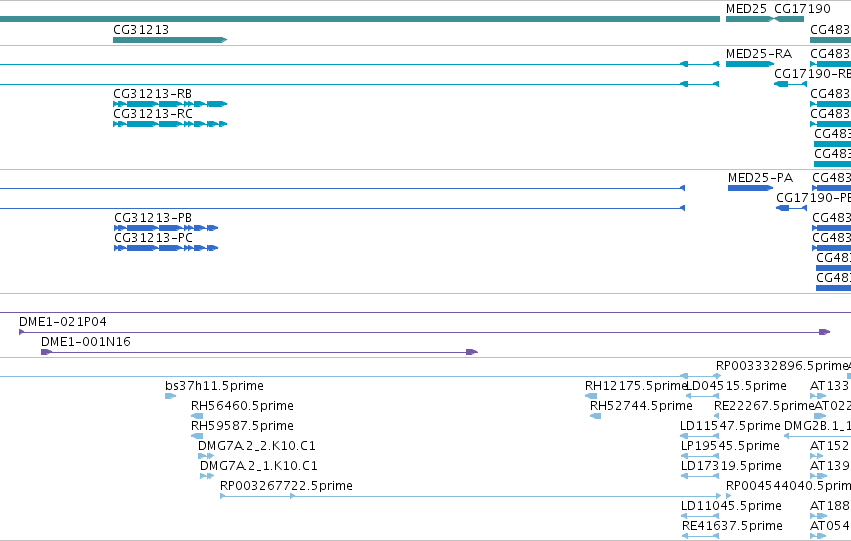
Task: Click the CG31213-PC protein glyph
Action: (x=166, y=248)
